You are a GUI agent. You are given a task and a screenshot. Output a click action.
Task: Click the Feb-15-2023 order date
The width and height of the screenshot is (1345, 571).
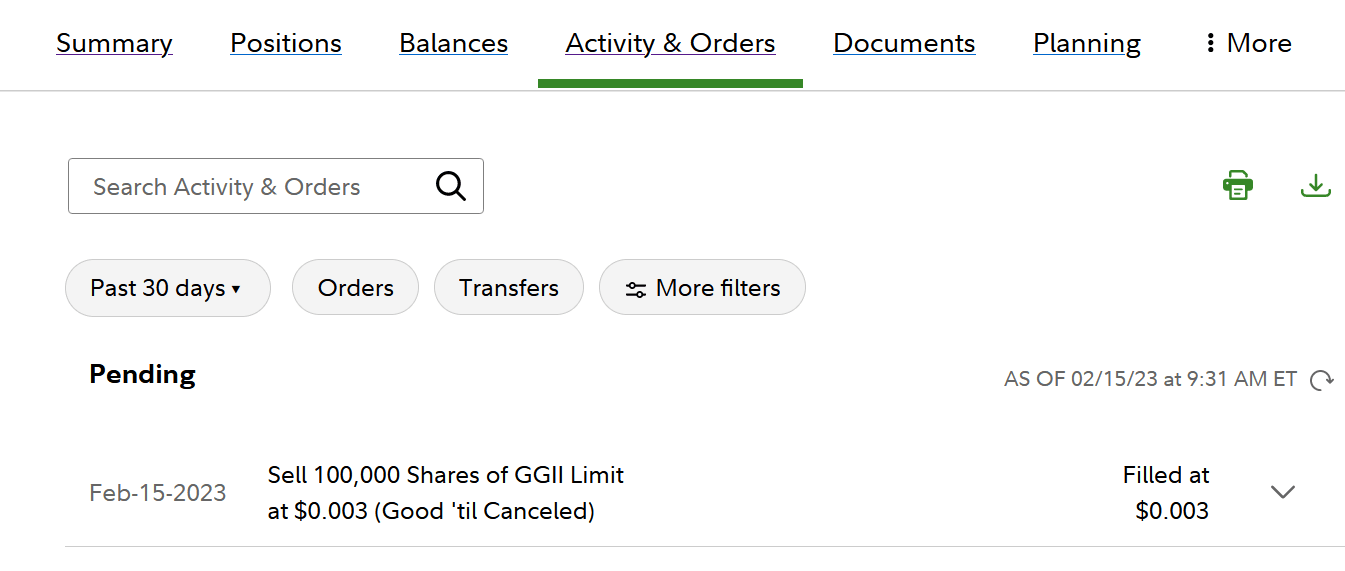[x=158, y=493]
